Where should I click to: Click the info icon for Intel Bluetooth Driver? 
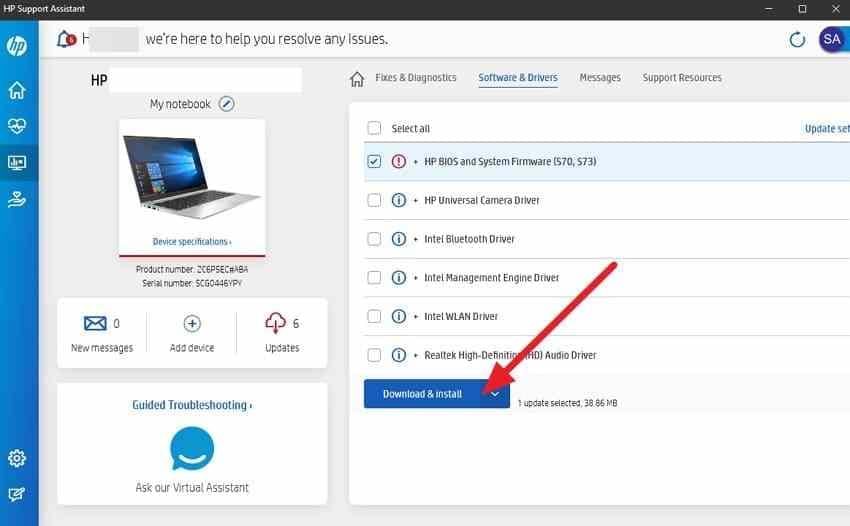(x=398, y=239)
